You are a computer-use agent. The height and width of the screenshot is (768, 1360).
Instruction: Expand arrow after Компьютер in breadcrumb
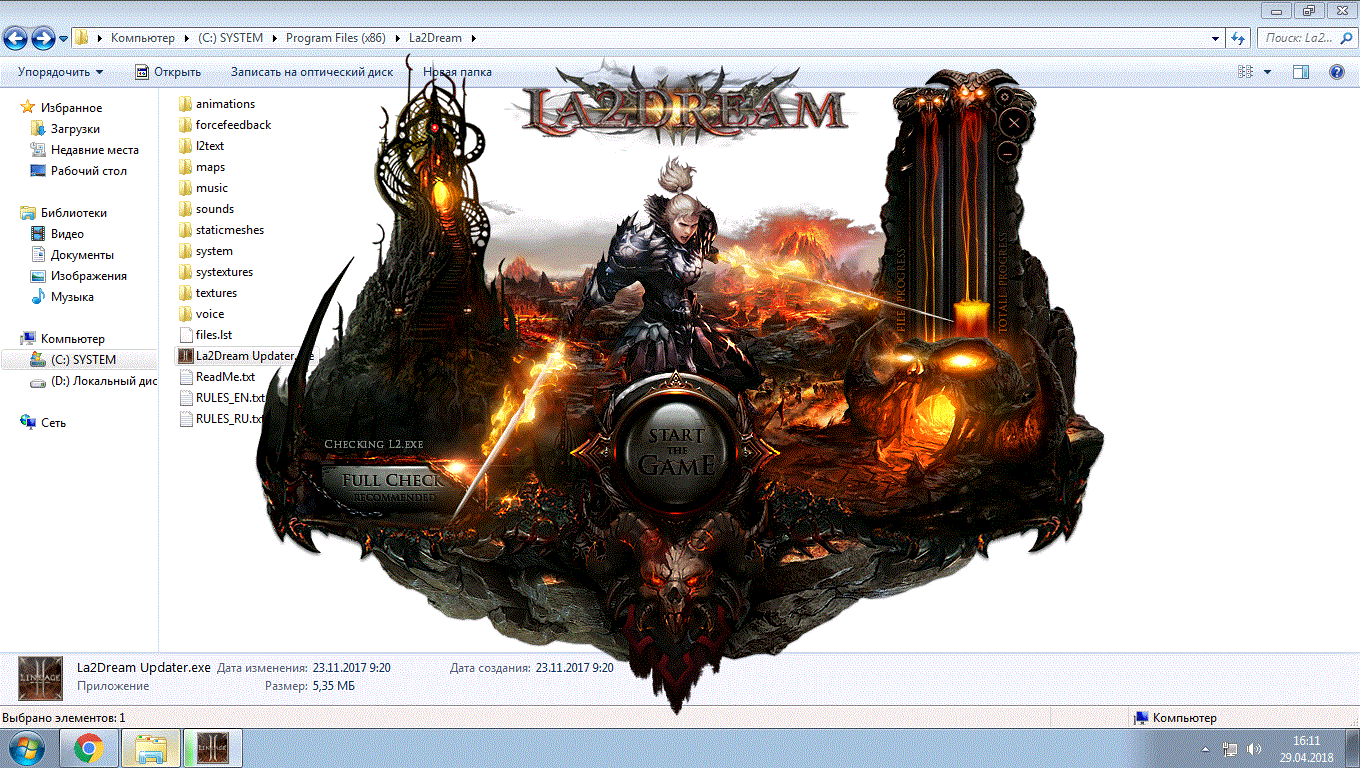click(x=185, y=38)
